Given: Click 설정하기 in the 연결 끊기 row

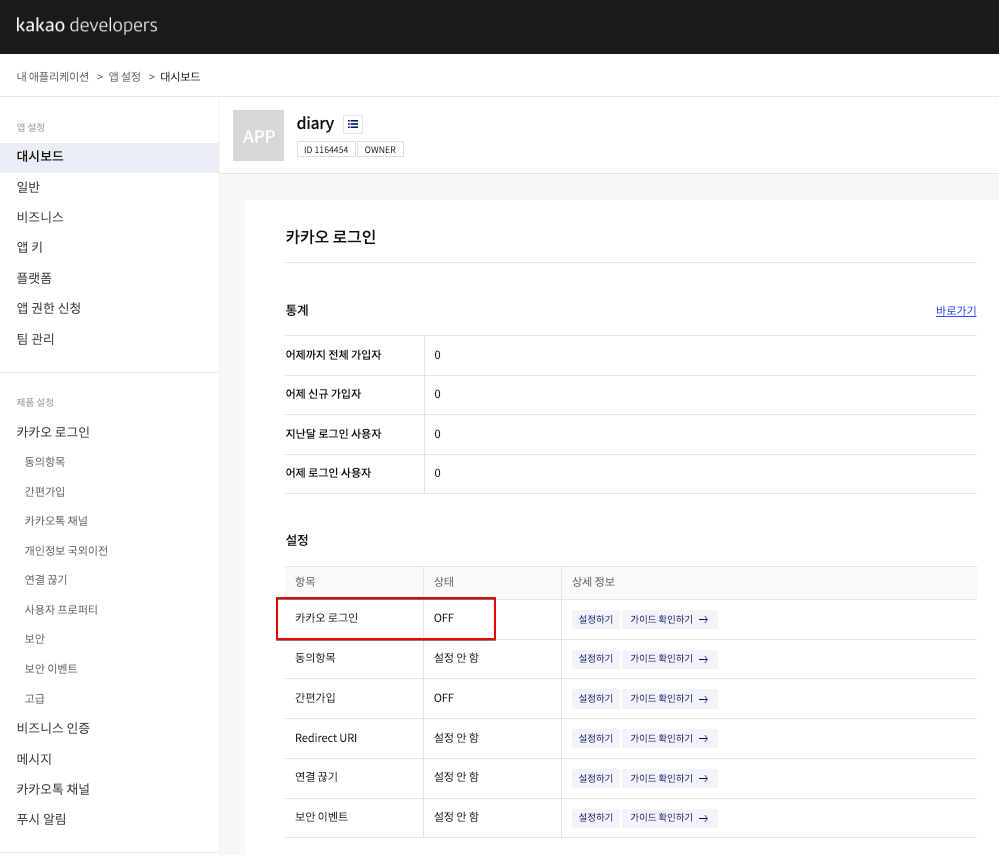Looking at the screenshot, I should pos(596,779).
